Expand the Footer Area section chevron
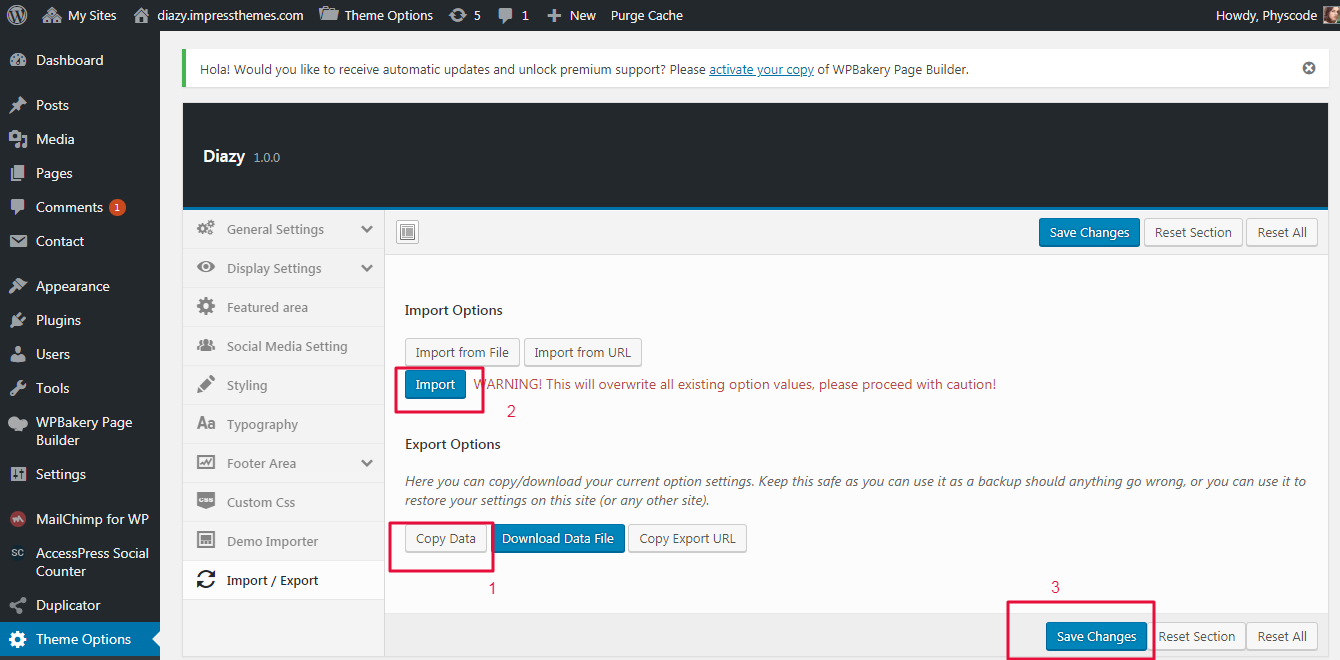The image size is (1340, 660). point(367,463)
